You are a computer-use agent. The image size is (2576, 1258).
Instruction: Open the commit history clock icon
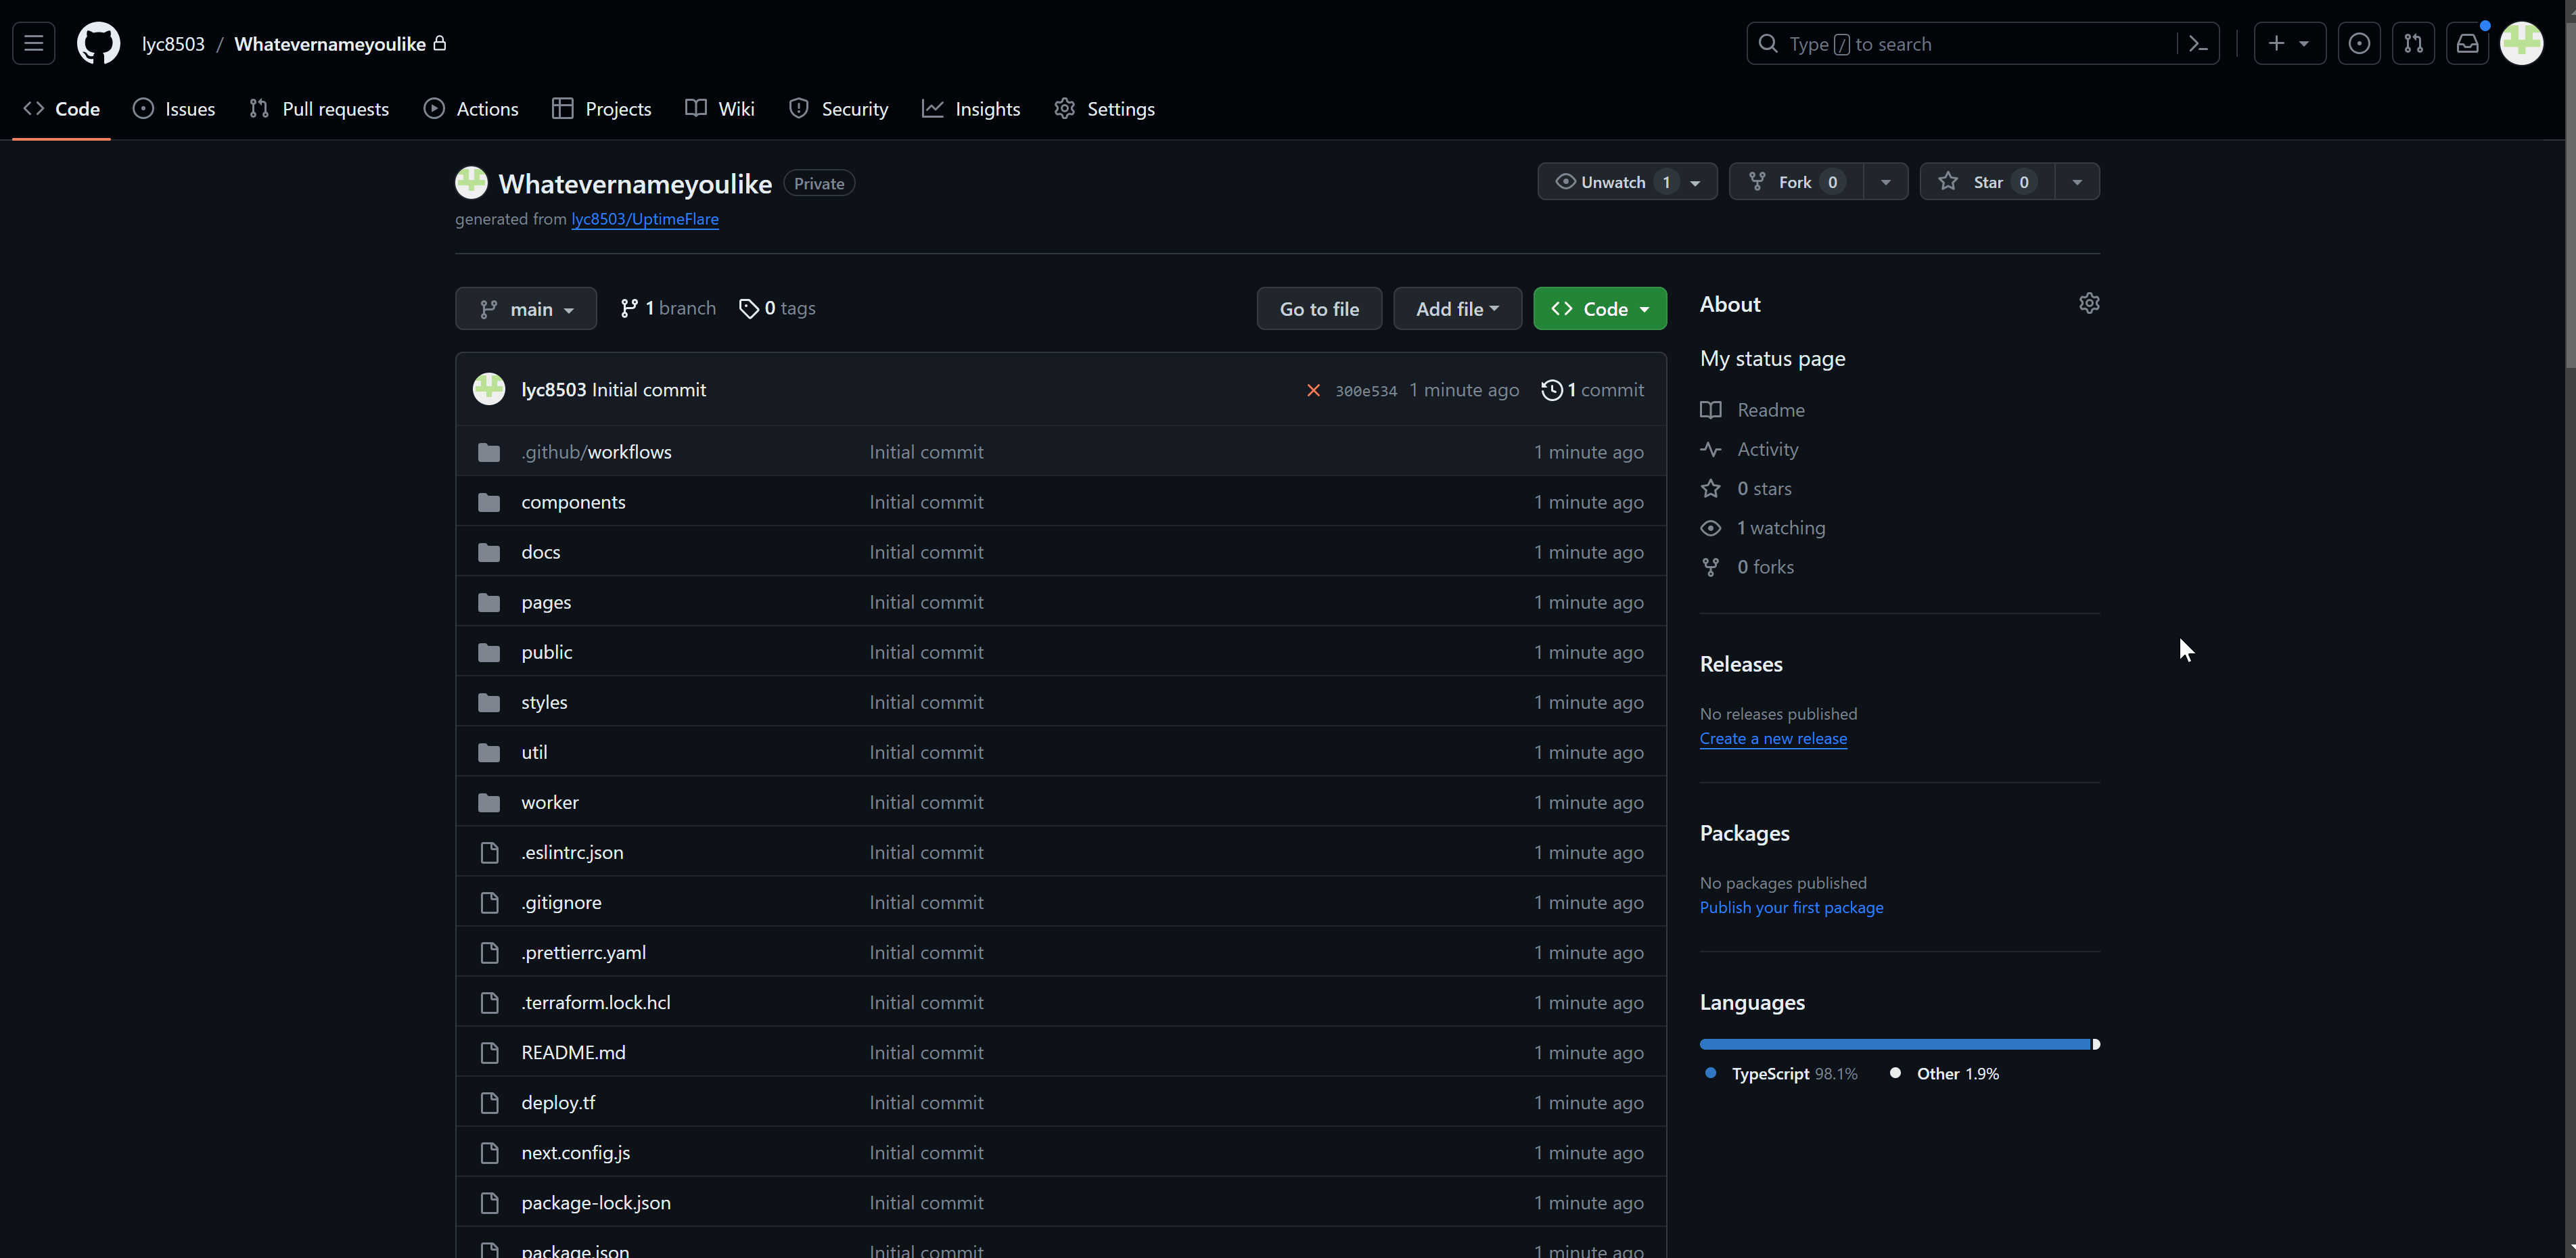1551,390
